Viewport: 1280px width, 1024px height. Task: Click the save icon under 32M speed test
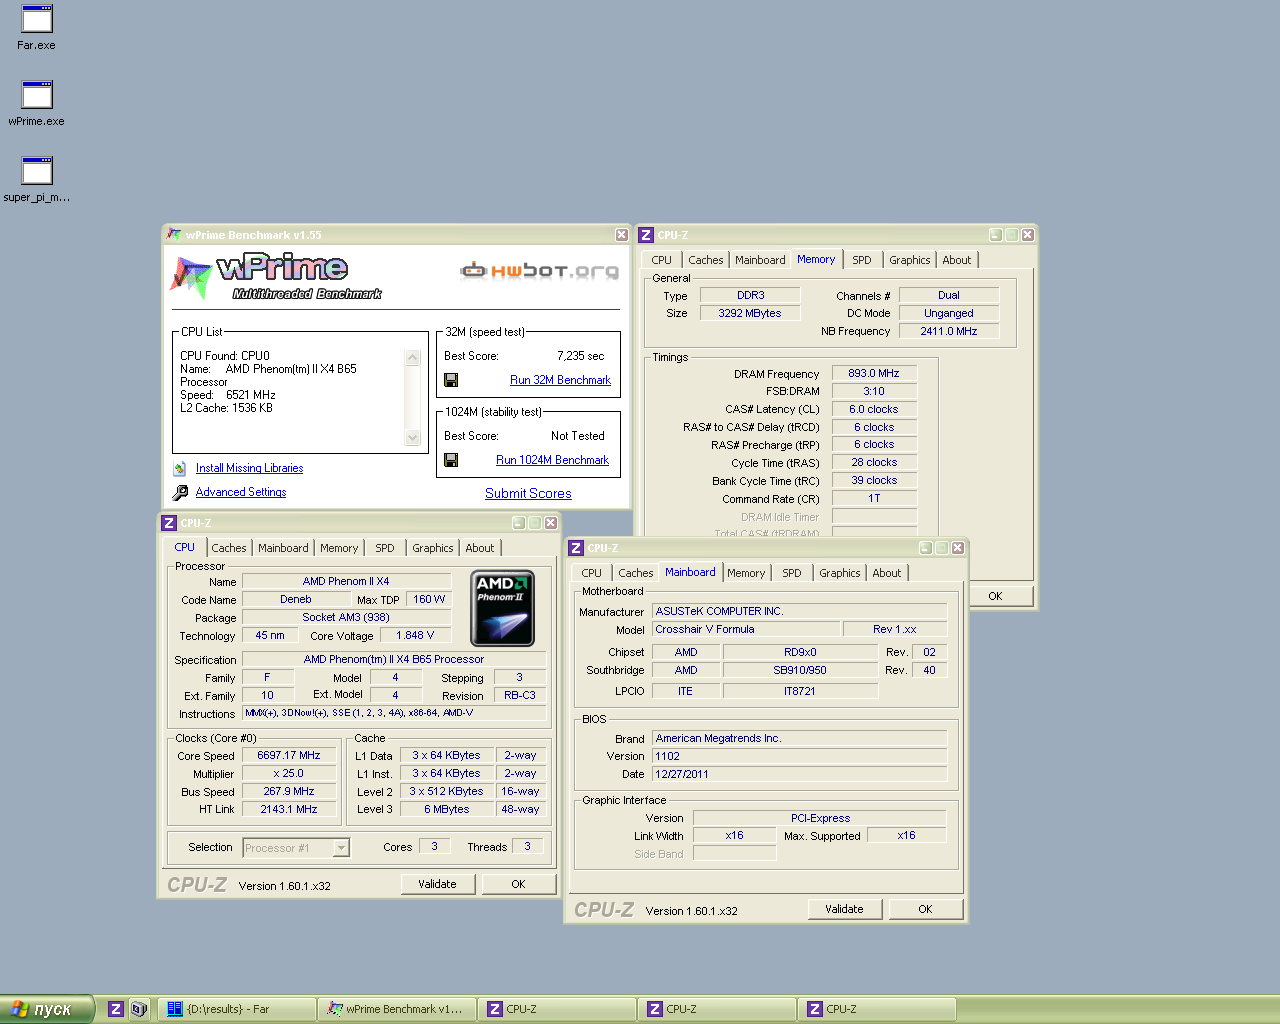point(451,380)
